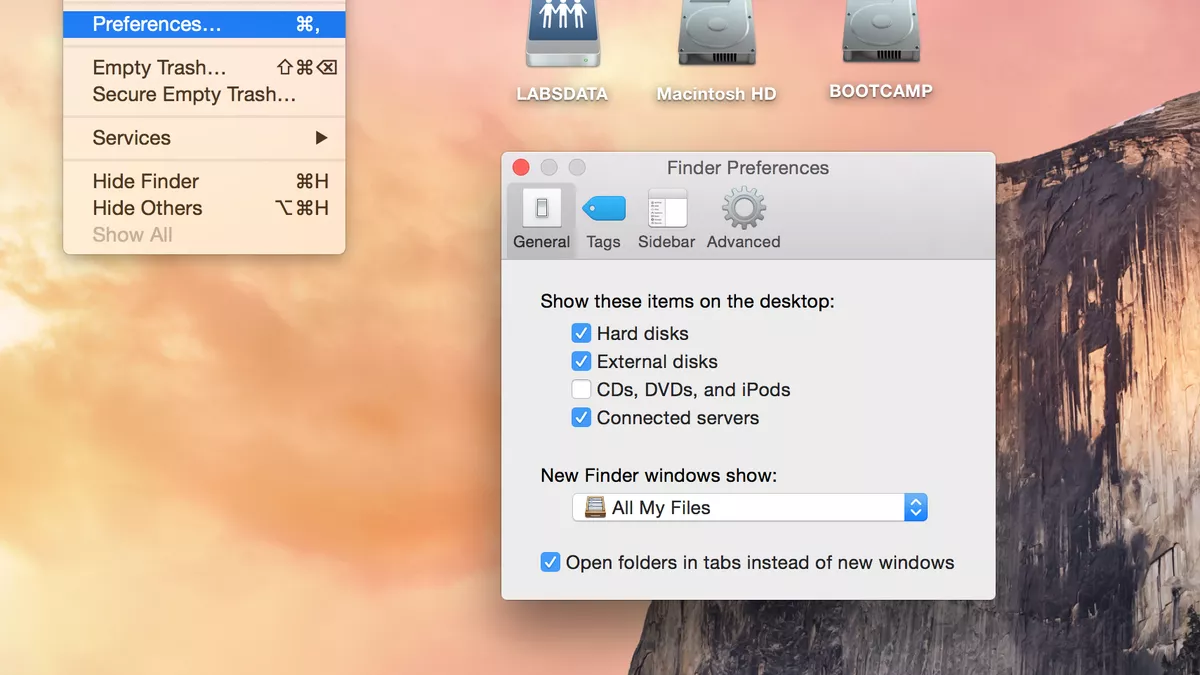The height and width of the screenshot is (675, 1200).
Task: Toggle Open folders in tabs checkbox
Action: click(550, 562)
